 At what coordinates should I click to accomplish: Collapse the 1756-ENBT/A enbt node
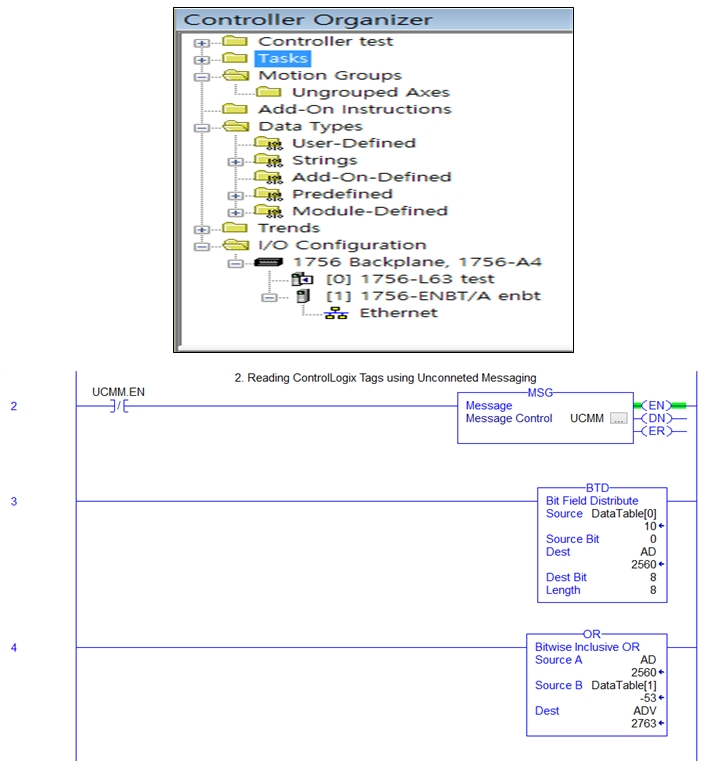coord(269,297)
